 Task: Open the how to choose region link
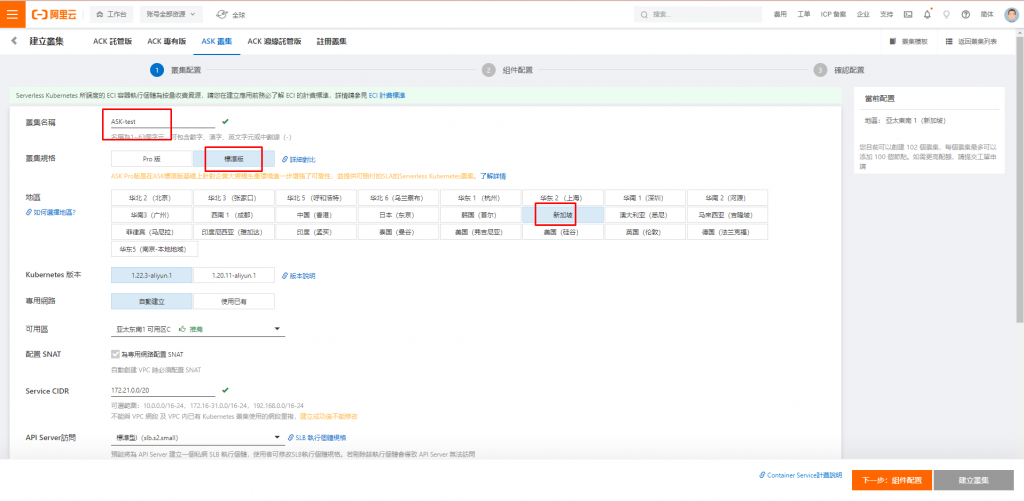tap(51, 212)
